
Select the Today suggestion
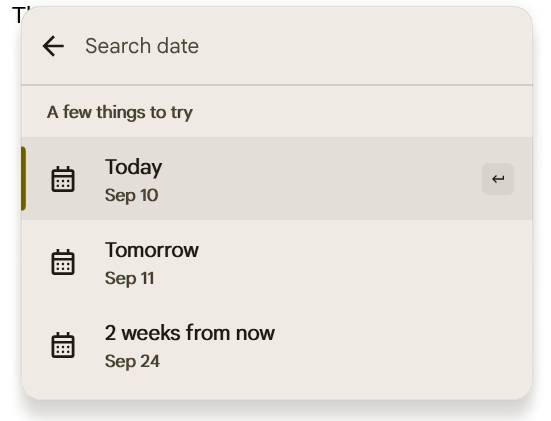(x=277, y=179)
